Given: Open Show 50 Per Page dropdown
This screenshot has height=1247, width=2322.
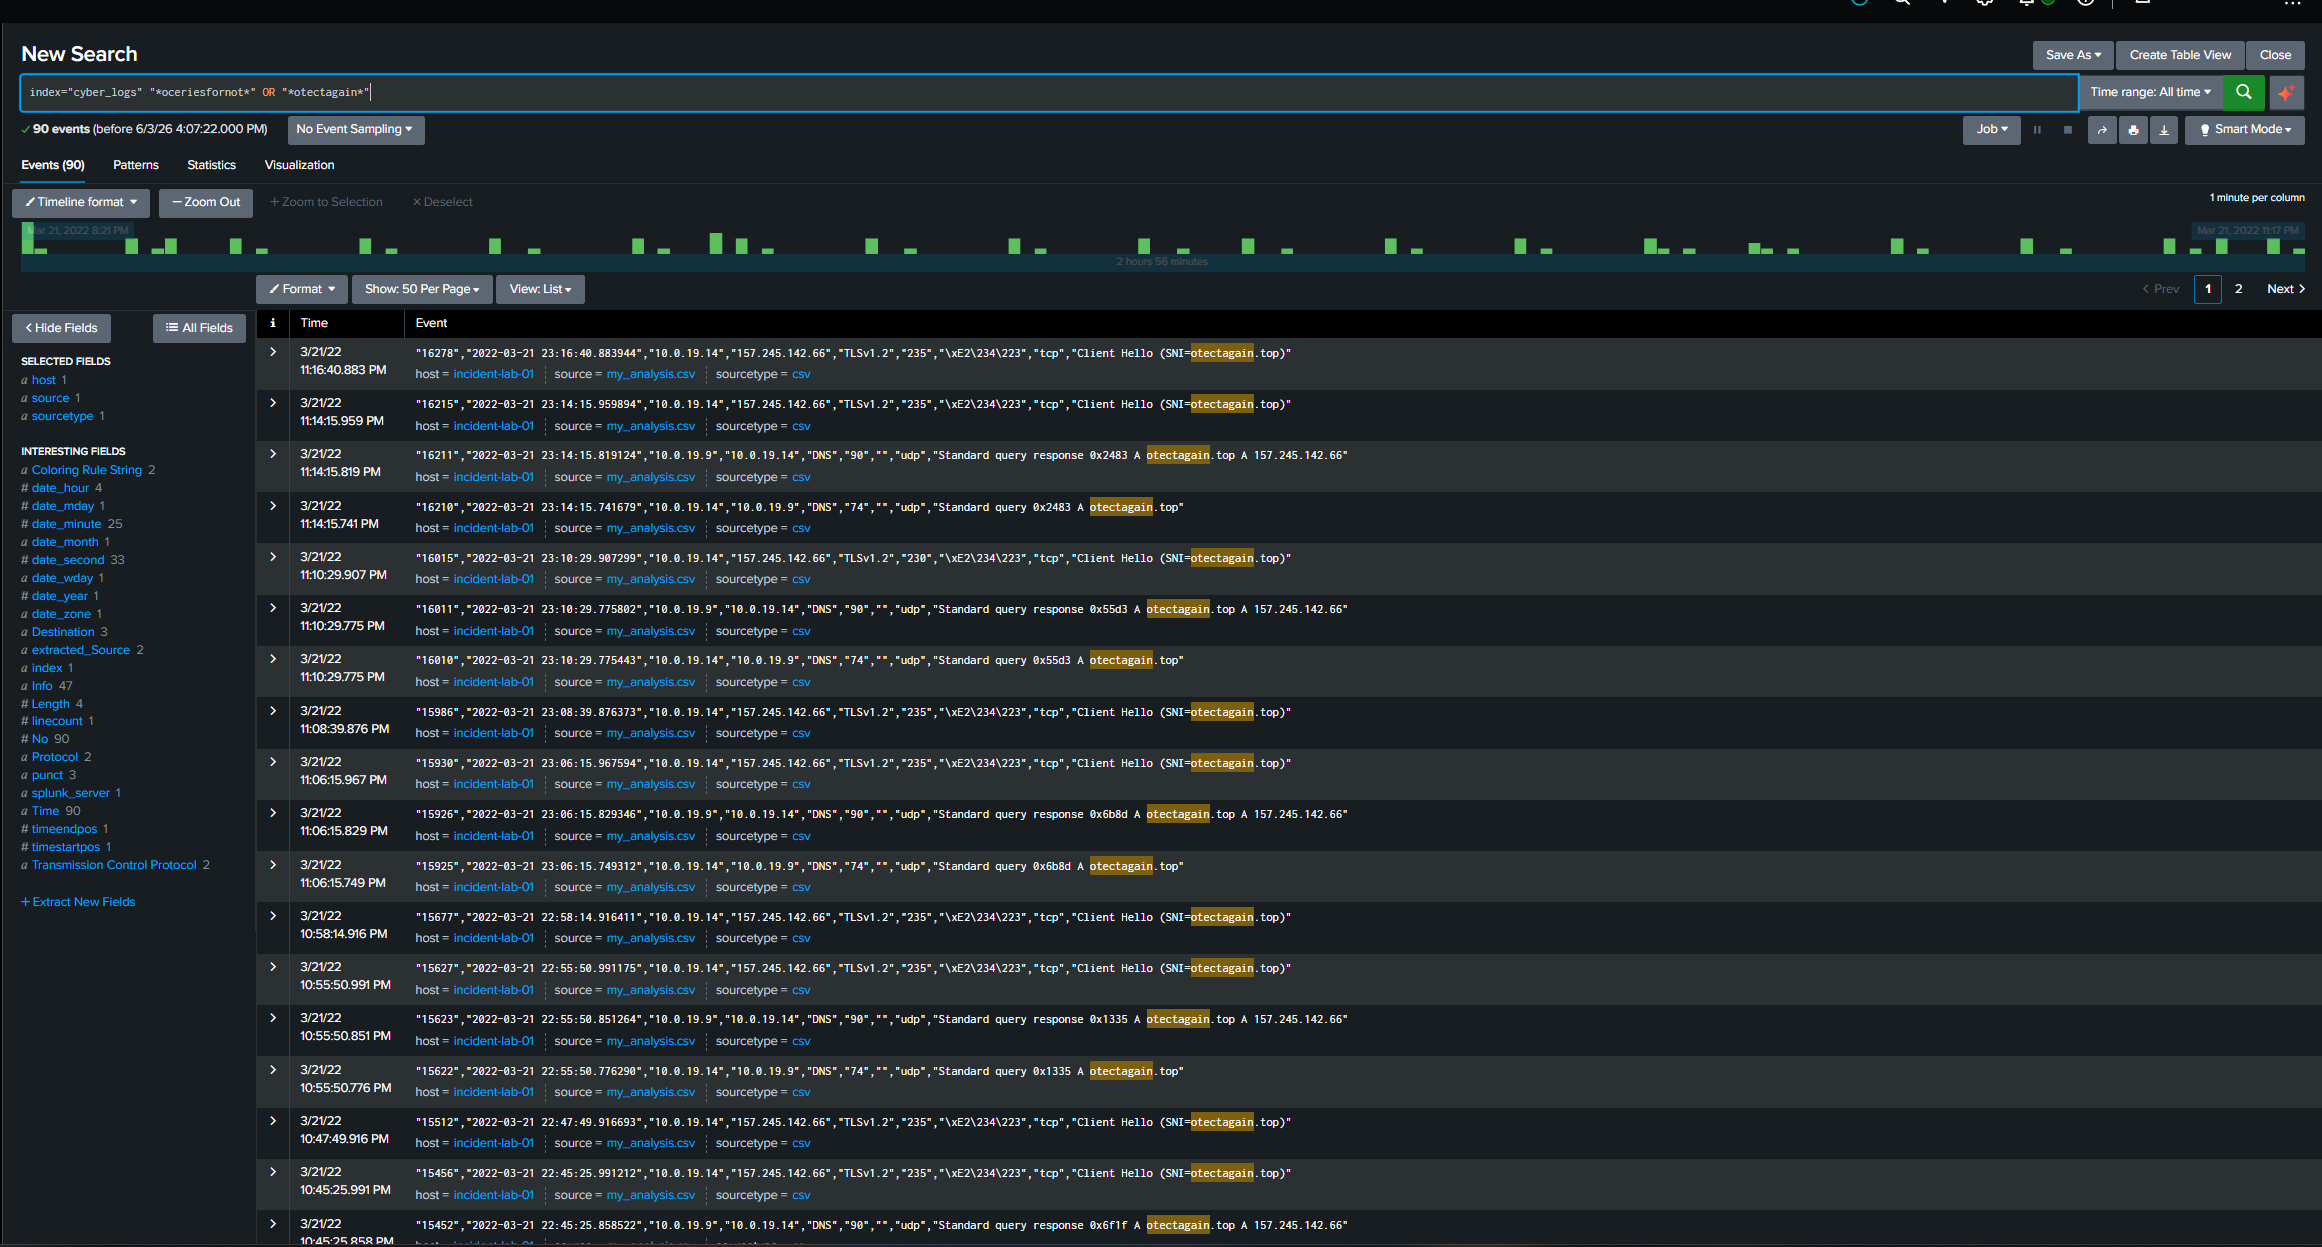Looking at the screenshot, I should point(422,289).
